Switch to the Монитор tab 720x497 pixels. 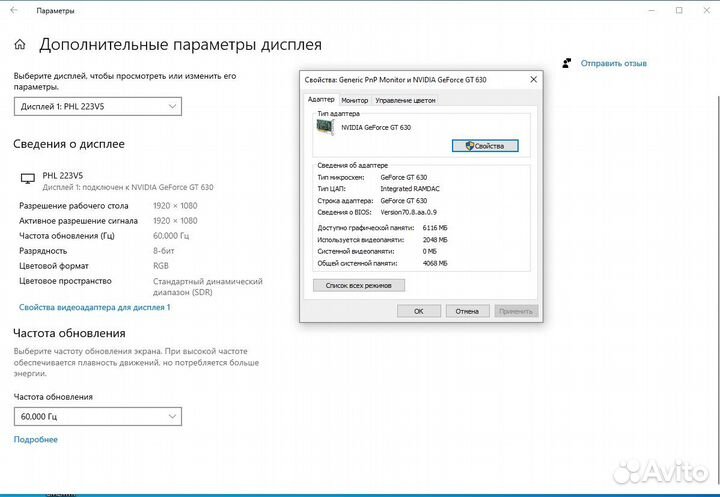coord(354,100)
